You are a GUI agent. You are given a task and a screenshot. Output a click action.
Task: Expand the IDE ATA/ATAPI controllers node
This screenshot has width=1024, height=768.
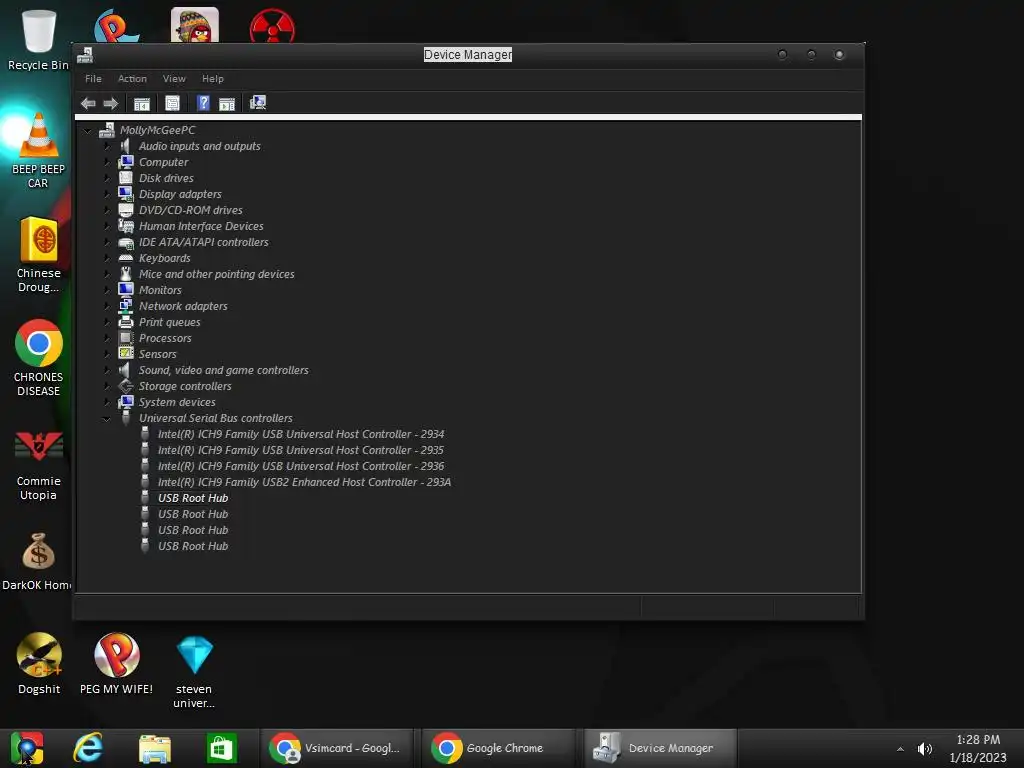tap(107, 242)
